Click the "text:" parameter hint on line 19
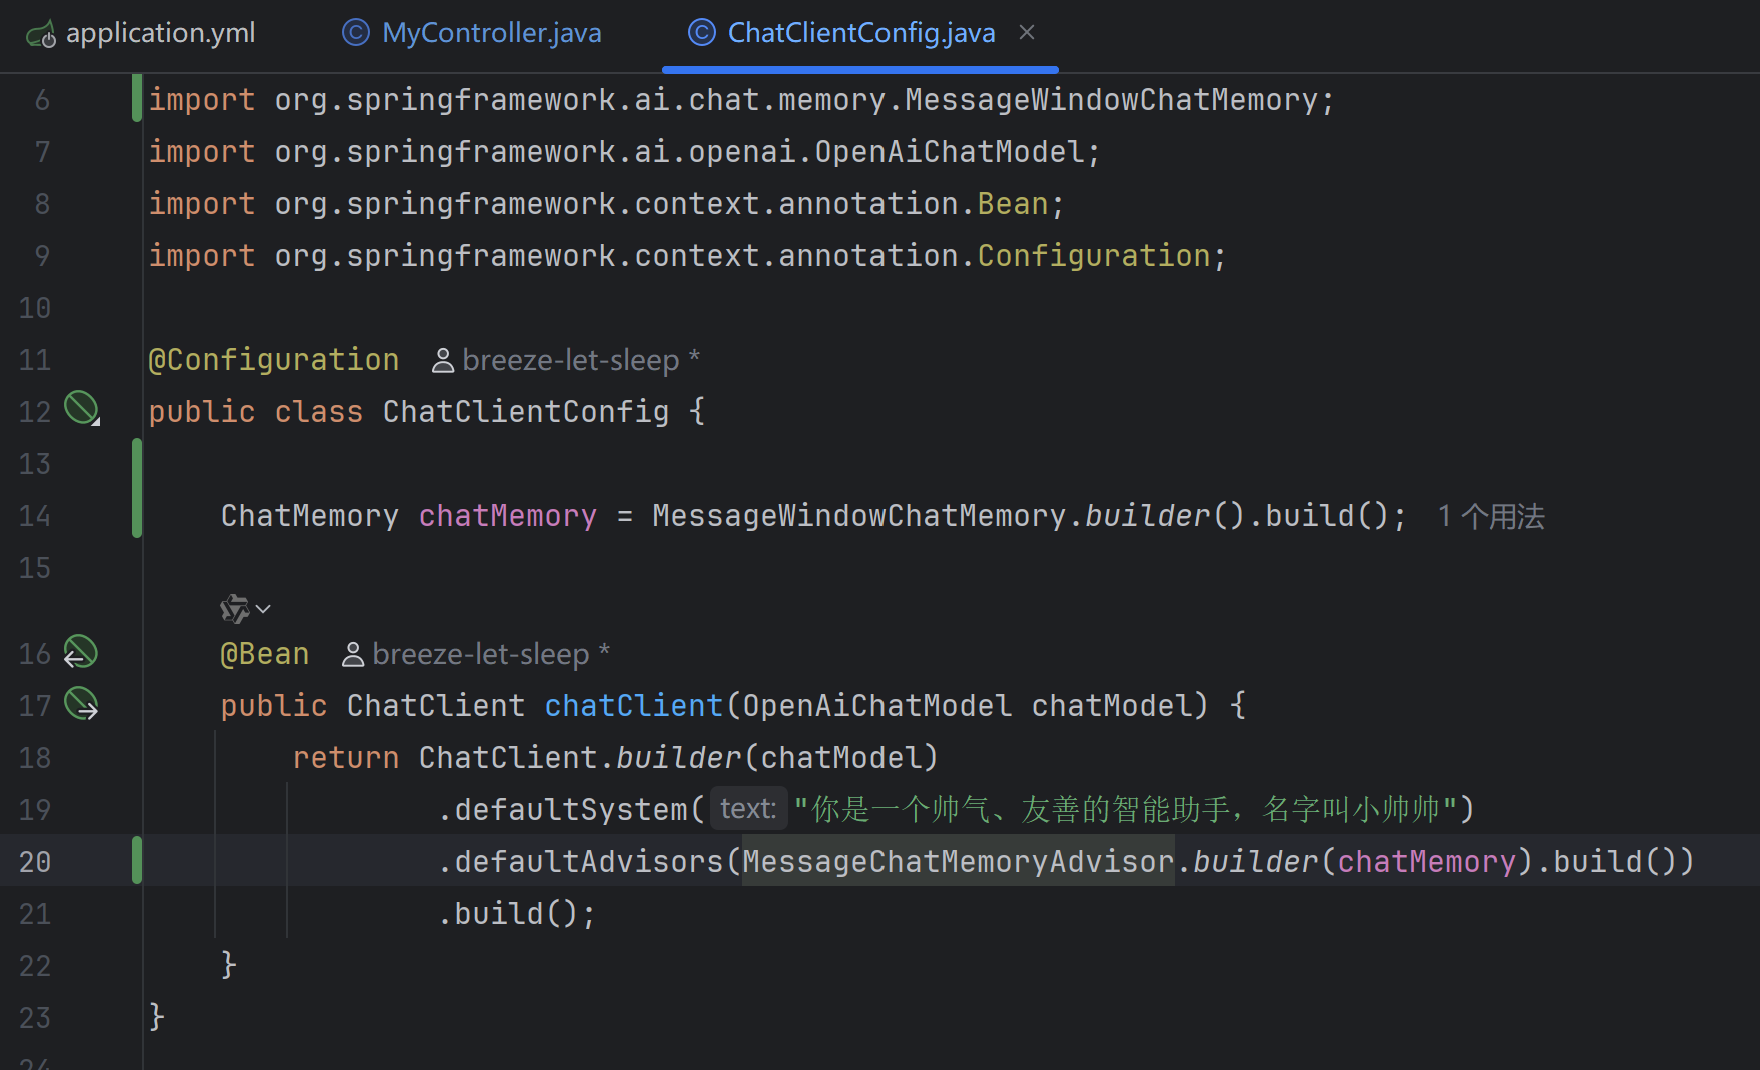Screen dimensions: 1760x1070 [748, 808]
